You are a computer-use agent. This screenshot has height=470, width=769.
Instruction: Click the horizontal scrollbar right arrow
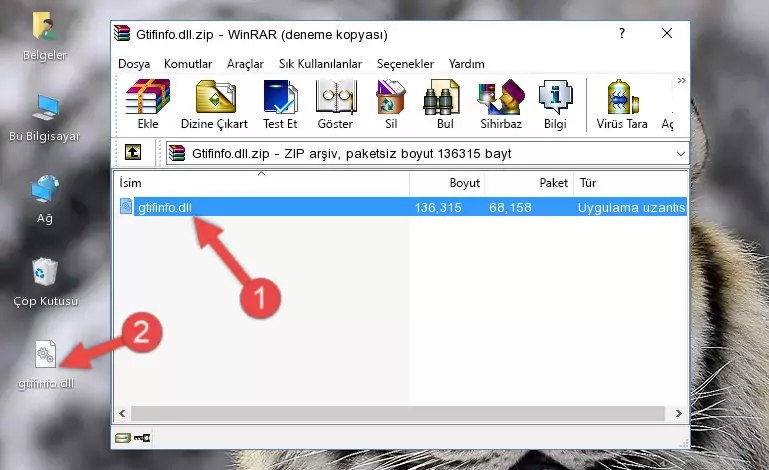tap(679, 414)
